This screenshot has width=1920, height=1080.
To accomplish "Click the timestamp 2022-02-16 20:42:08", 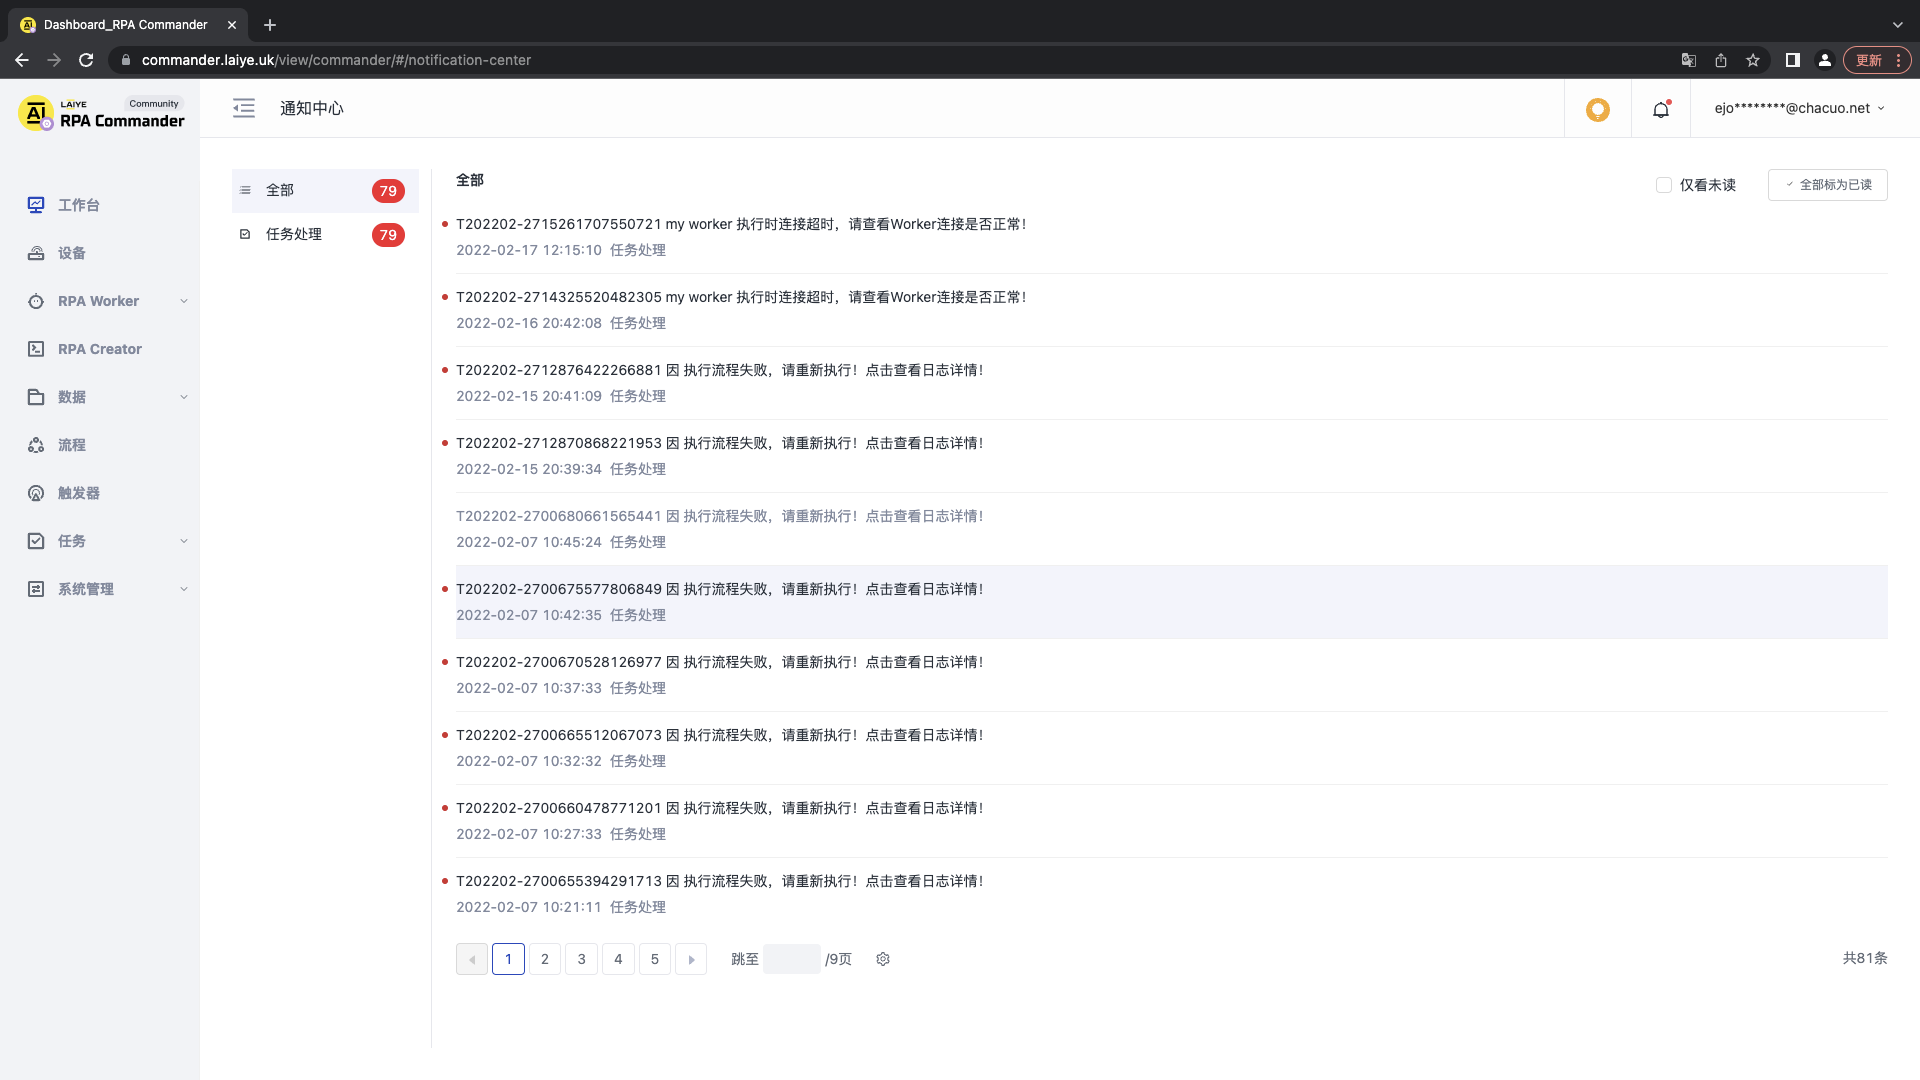I will click(x=529, y=323).
